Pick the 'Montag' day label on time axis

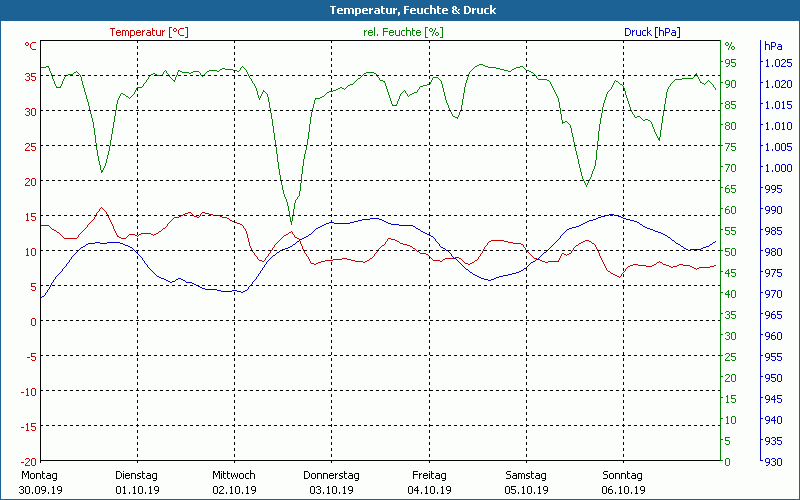click(39, 475)
